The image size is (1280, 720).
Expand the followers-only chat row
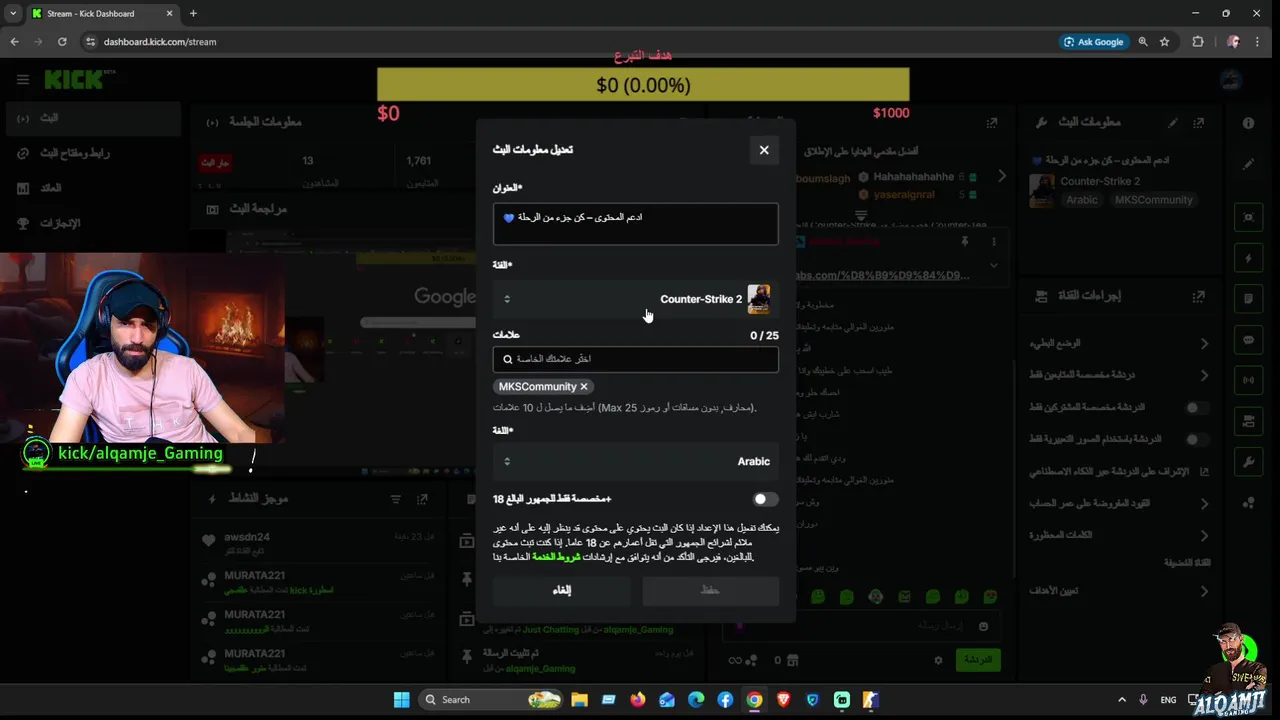pyautogui.click(x=1120, y=375)
